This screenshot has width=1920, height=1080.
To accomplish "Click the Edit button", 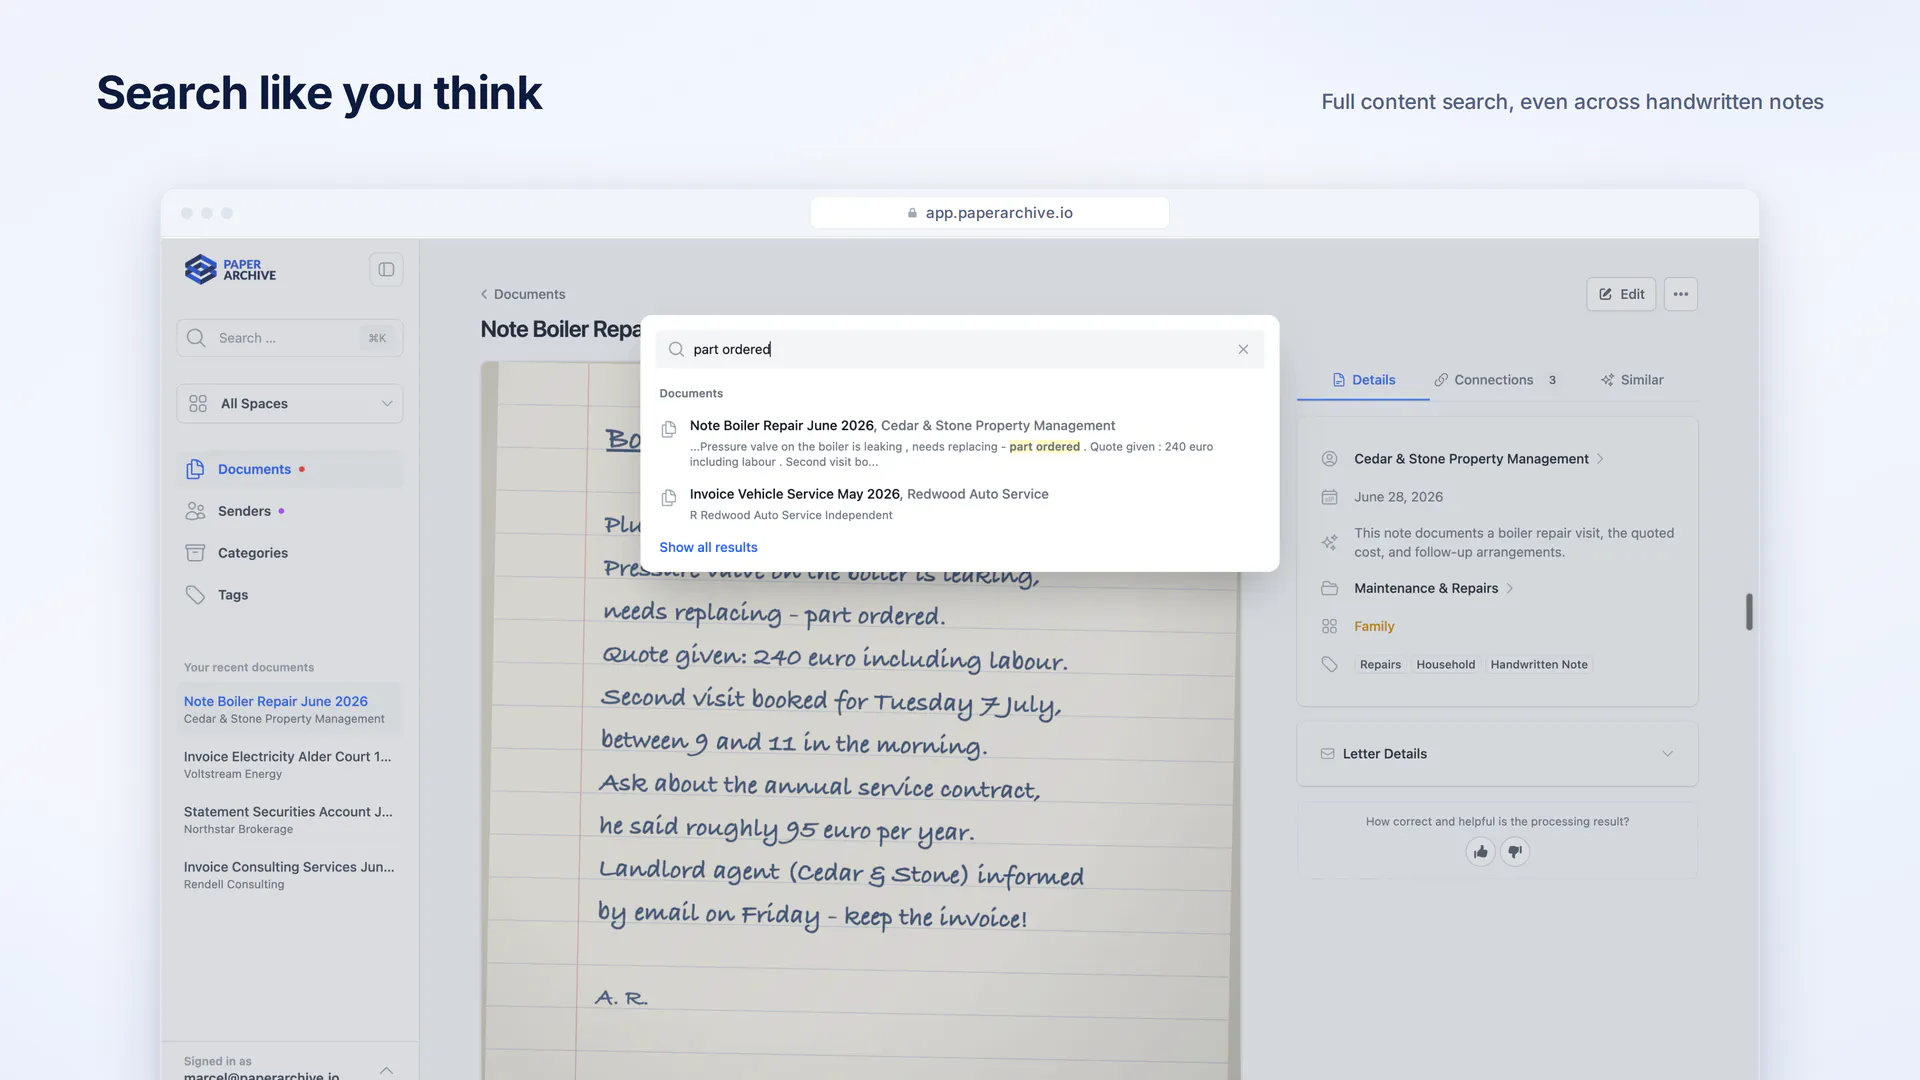I will click(1621, 294).
